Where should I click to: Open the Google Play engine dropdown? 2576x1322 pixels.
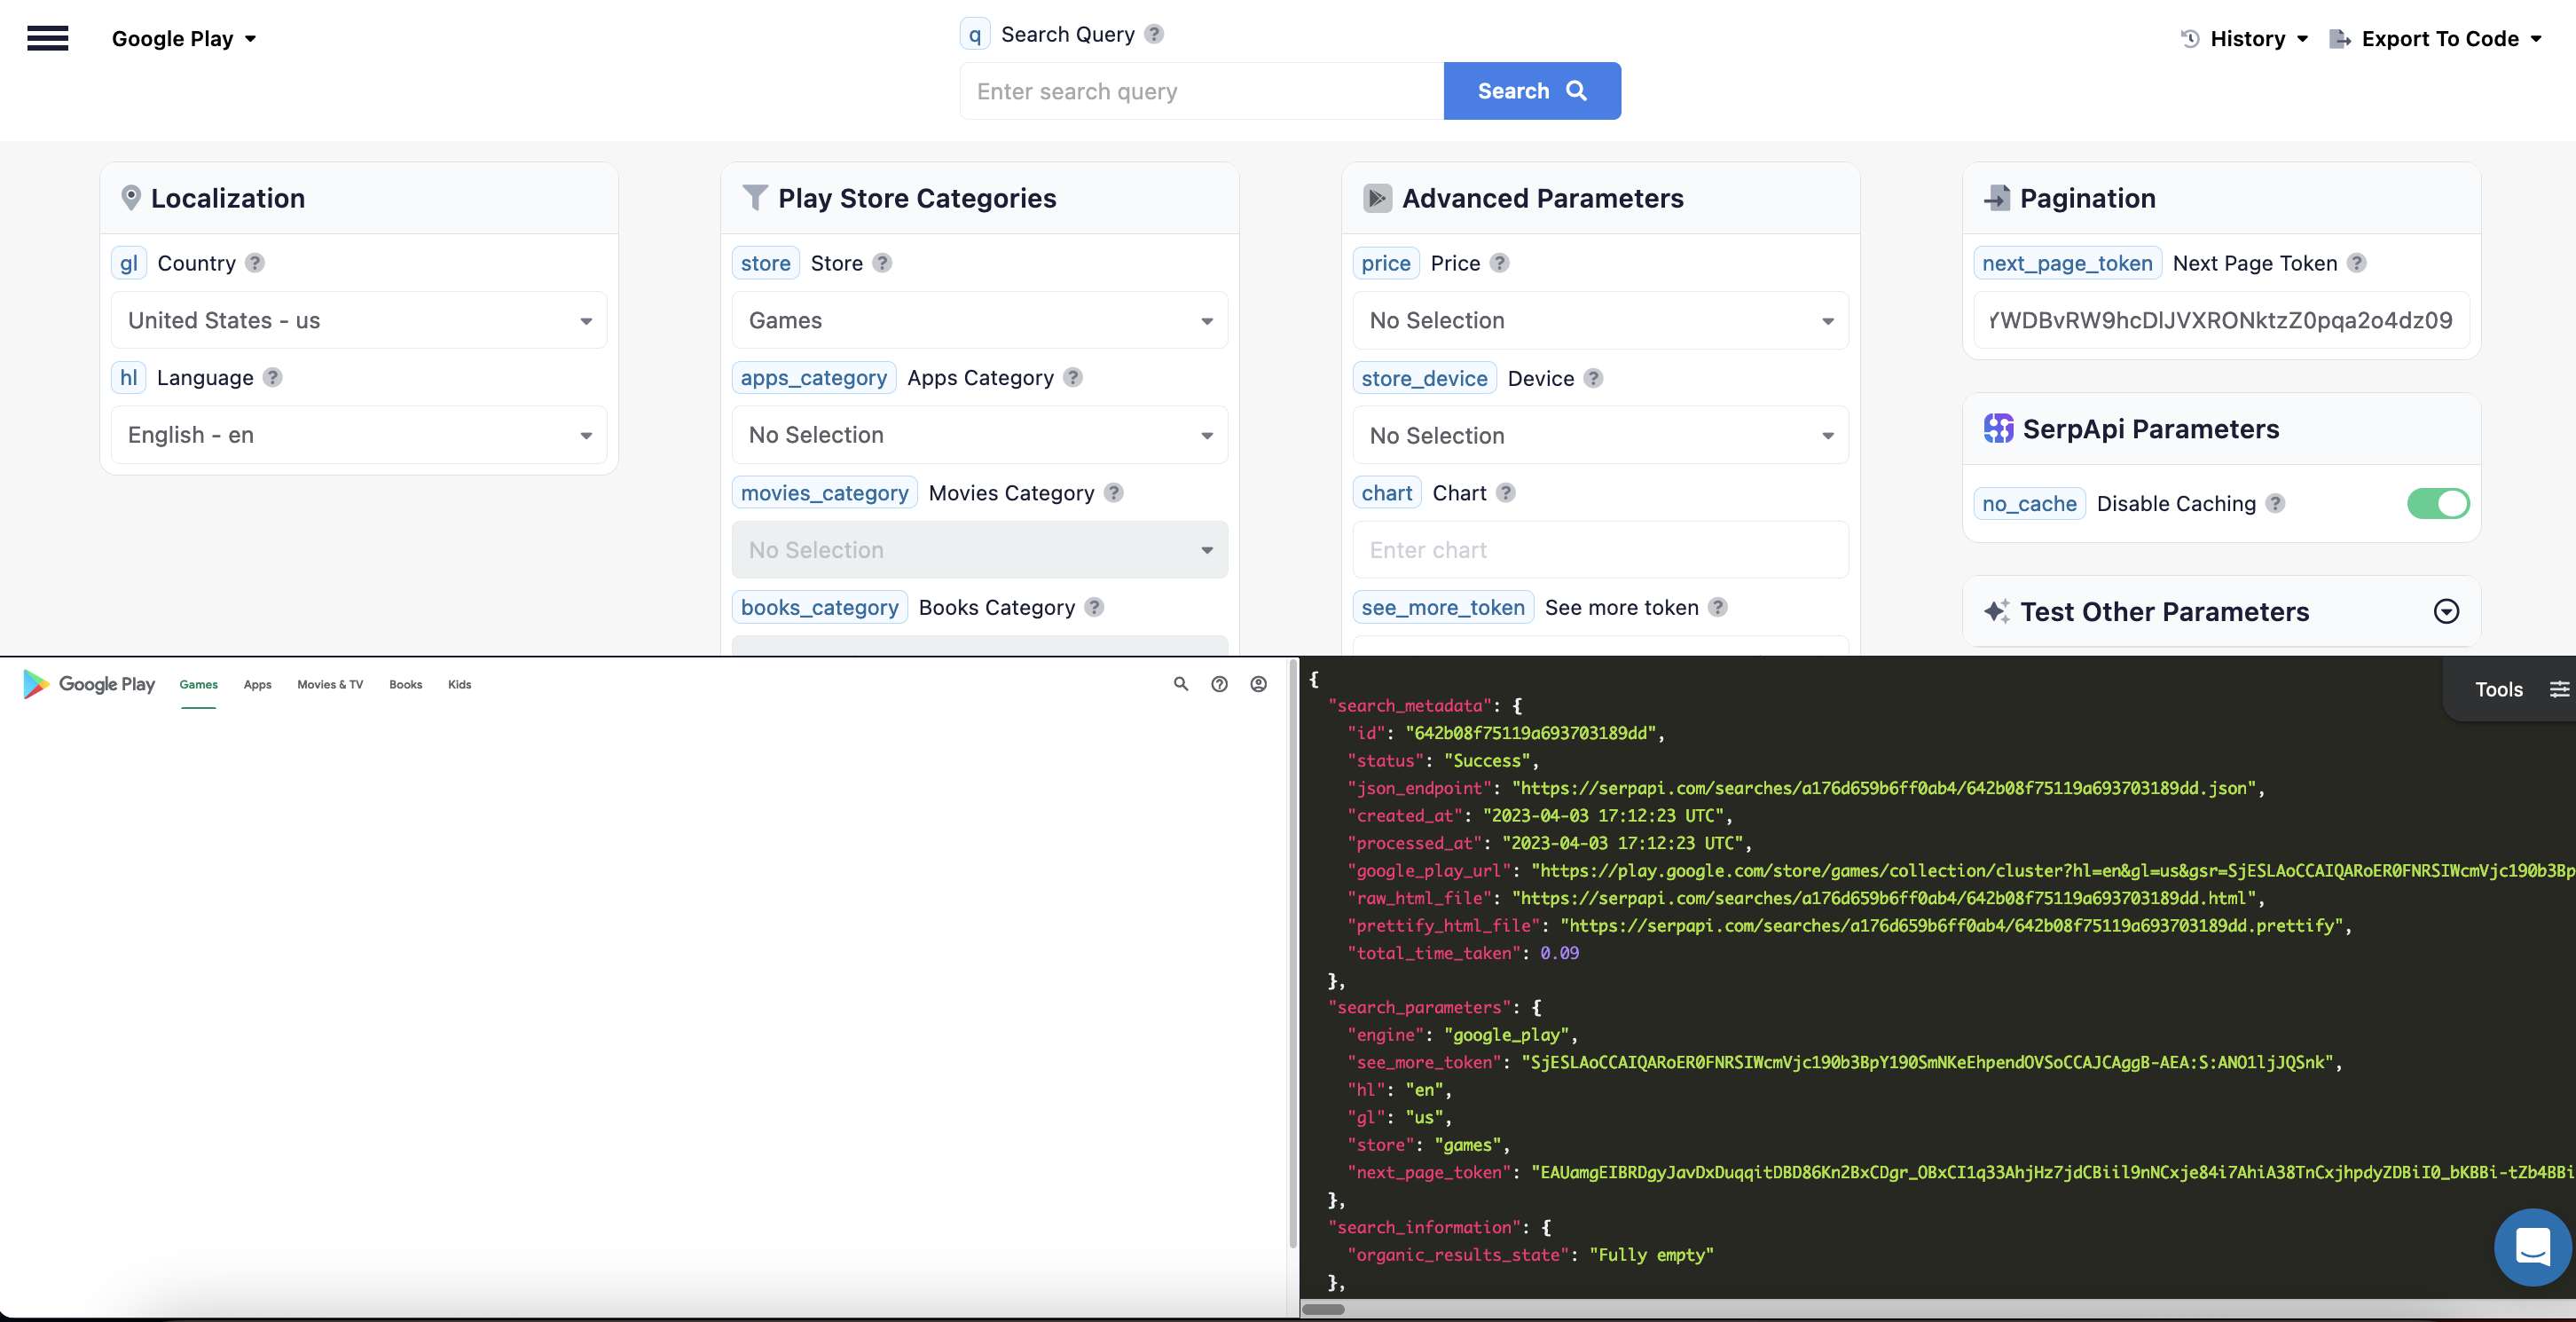[184, 38]
